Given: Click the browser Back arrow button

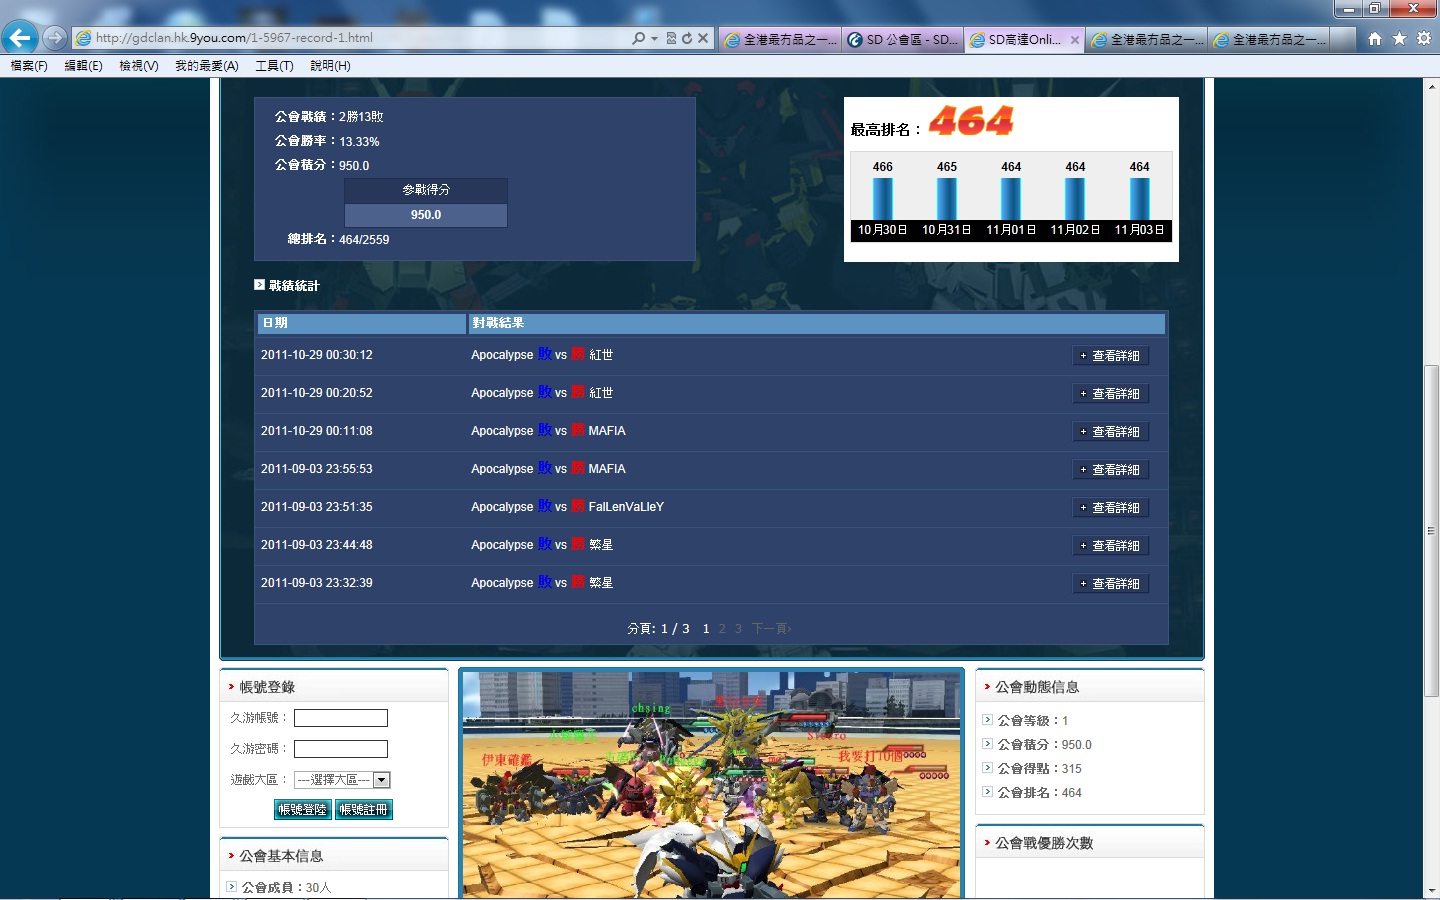Looking at the screenshot, I should point(19,38).
